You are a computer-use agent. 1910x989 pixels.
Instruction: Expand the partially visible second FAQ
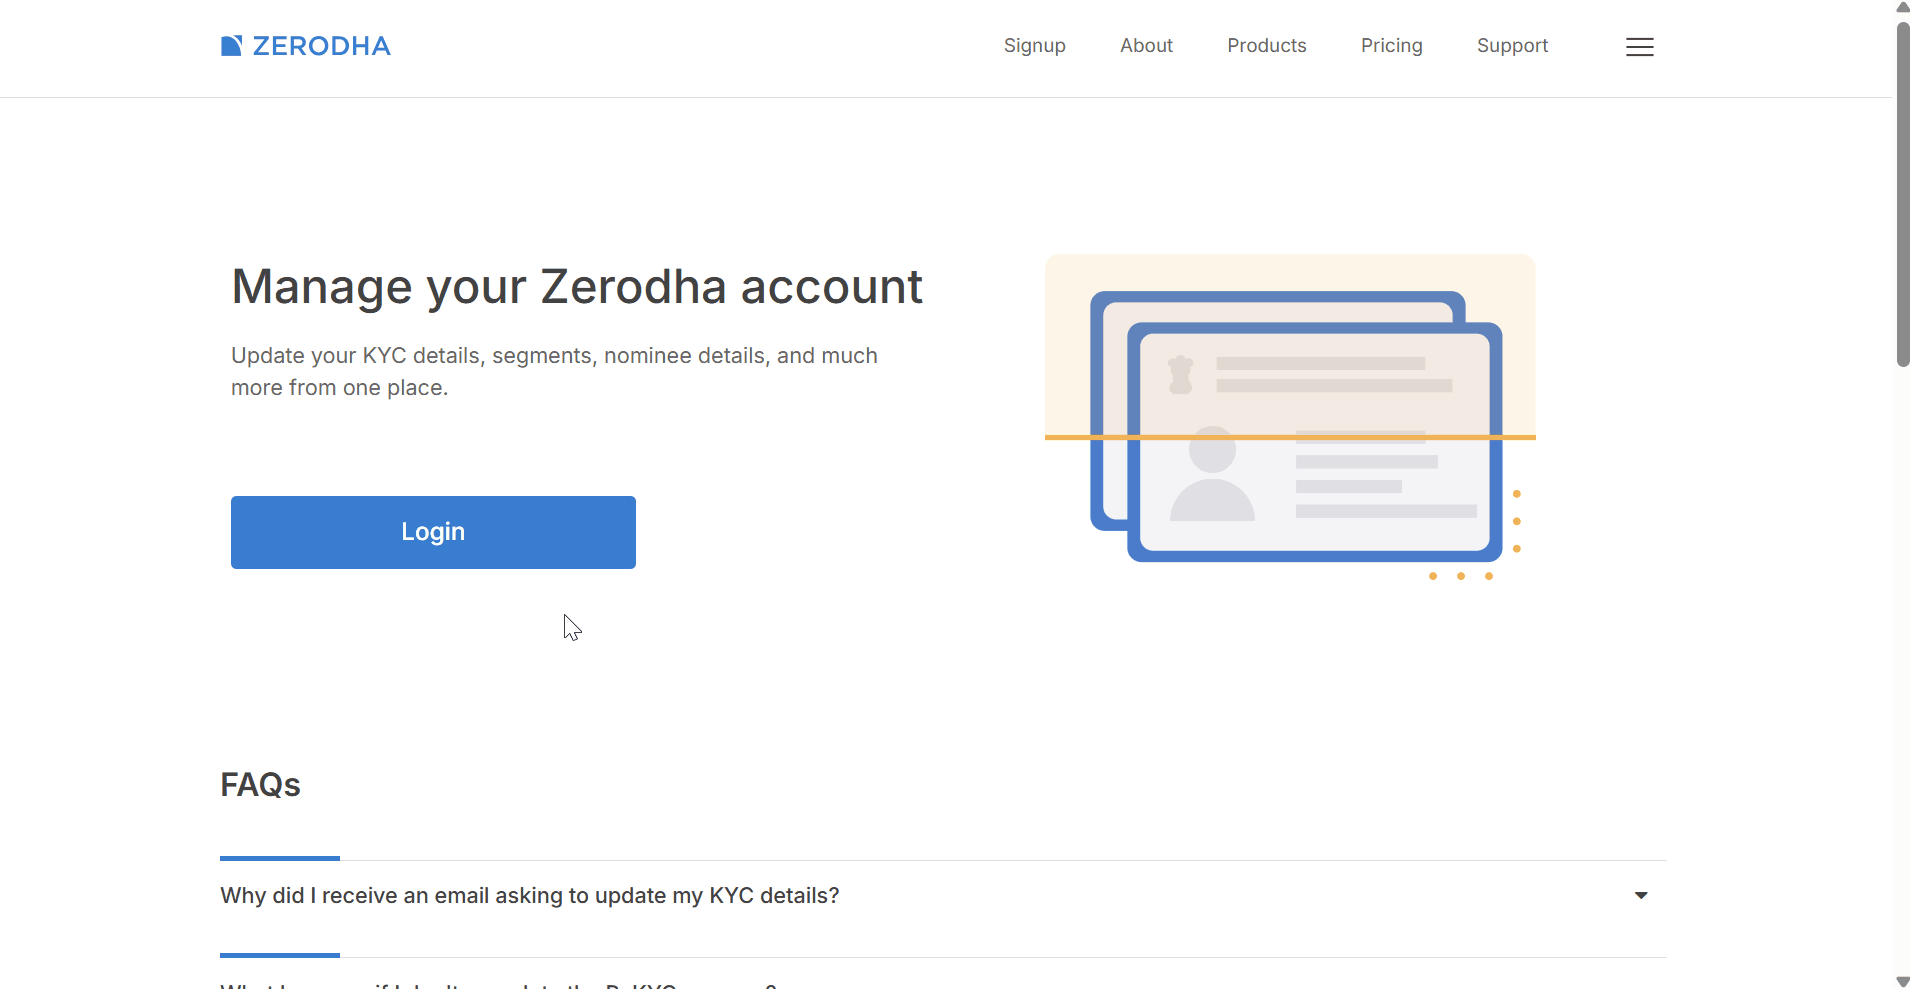[498, 985]
